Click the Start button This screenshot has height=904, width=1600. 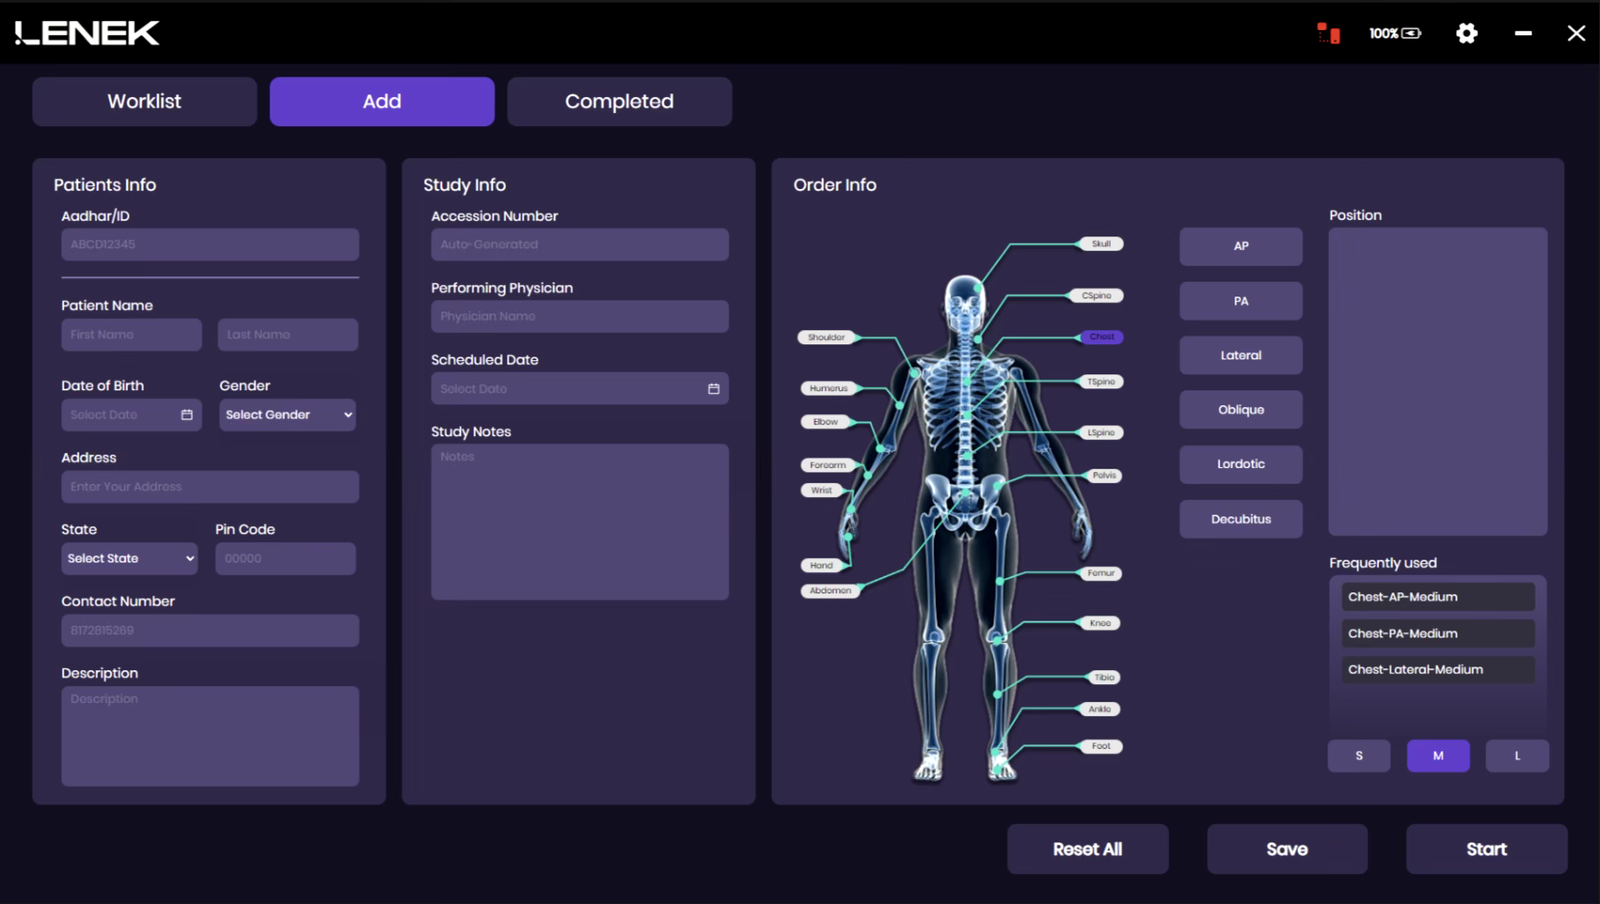pyautogui.click(x=1487, y=849)
